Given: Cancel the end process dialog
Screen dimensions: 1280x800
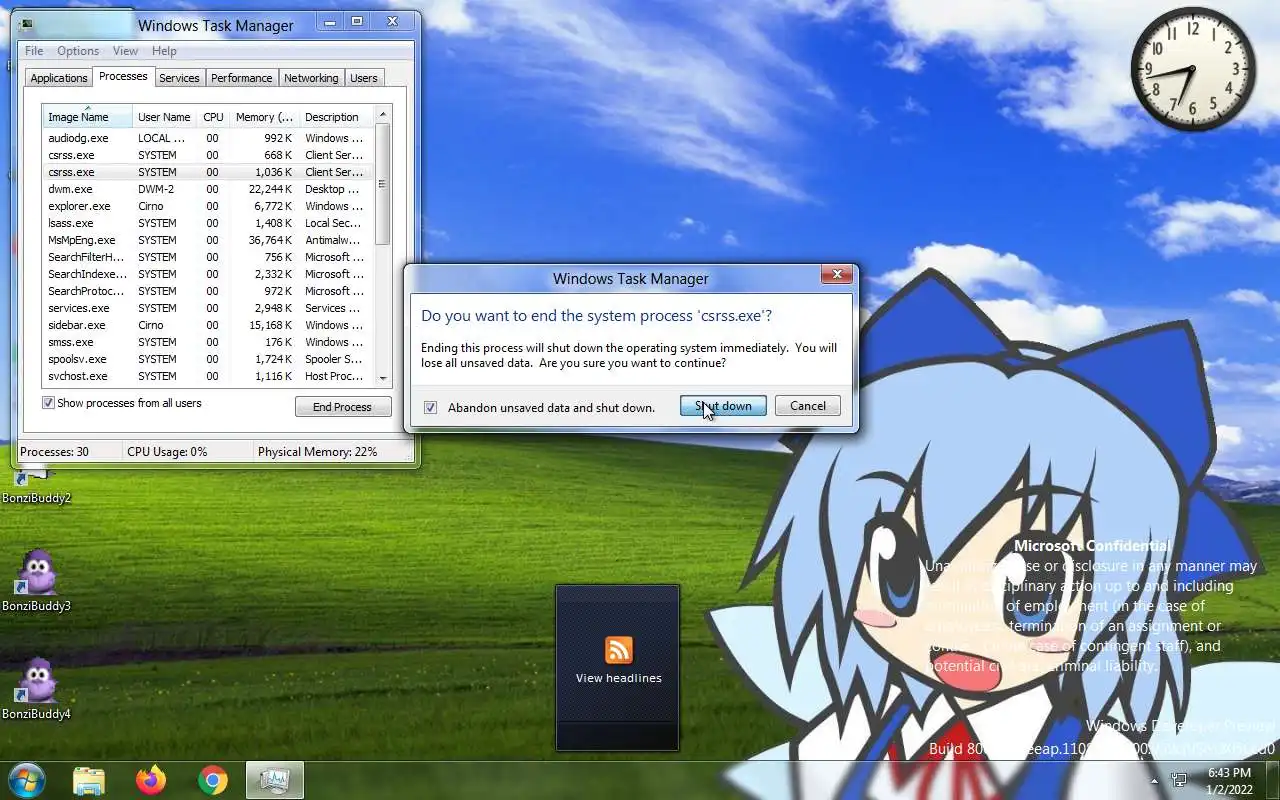Looking at the screenshot, I should 807,406.
